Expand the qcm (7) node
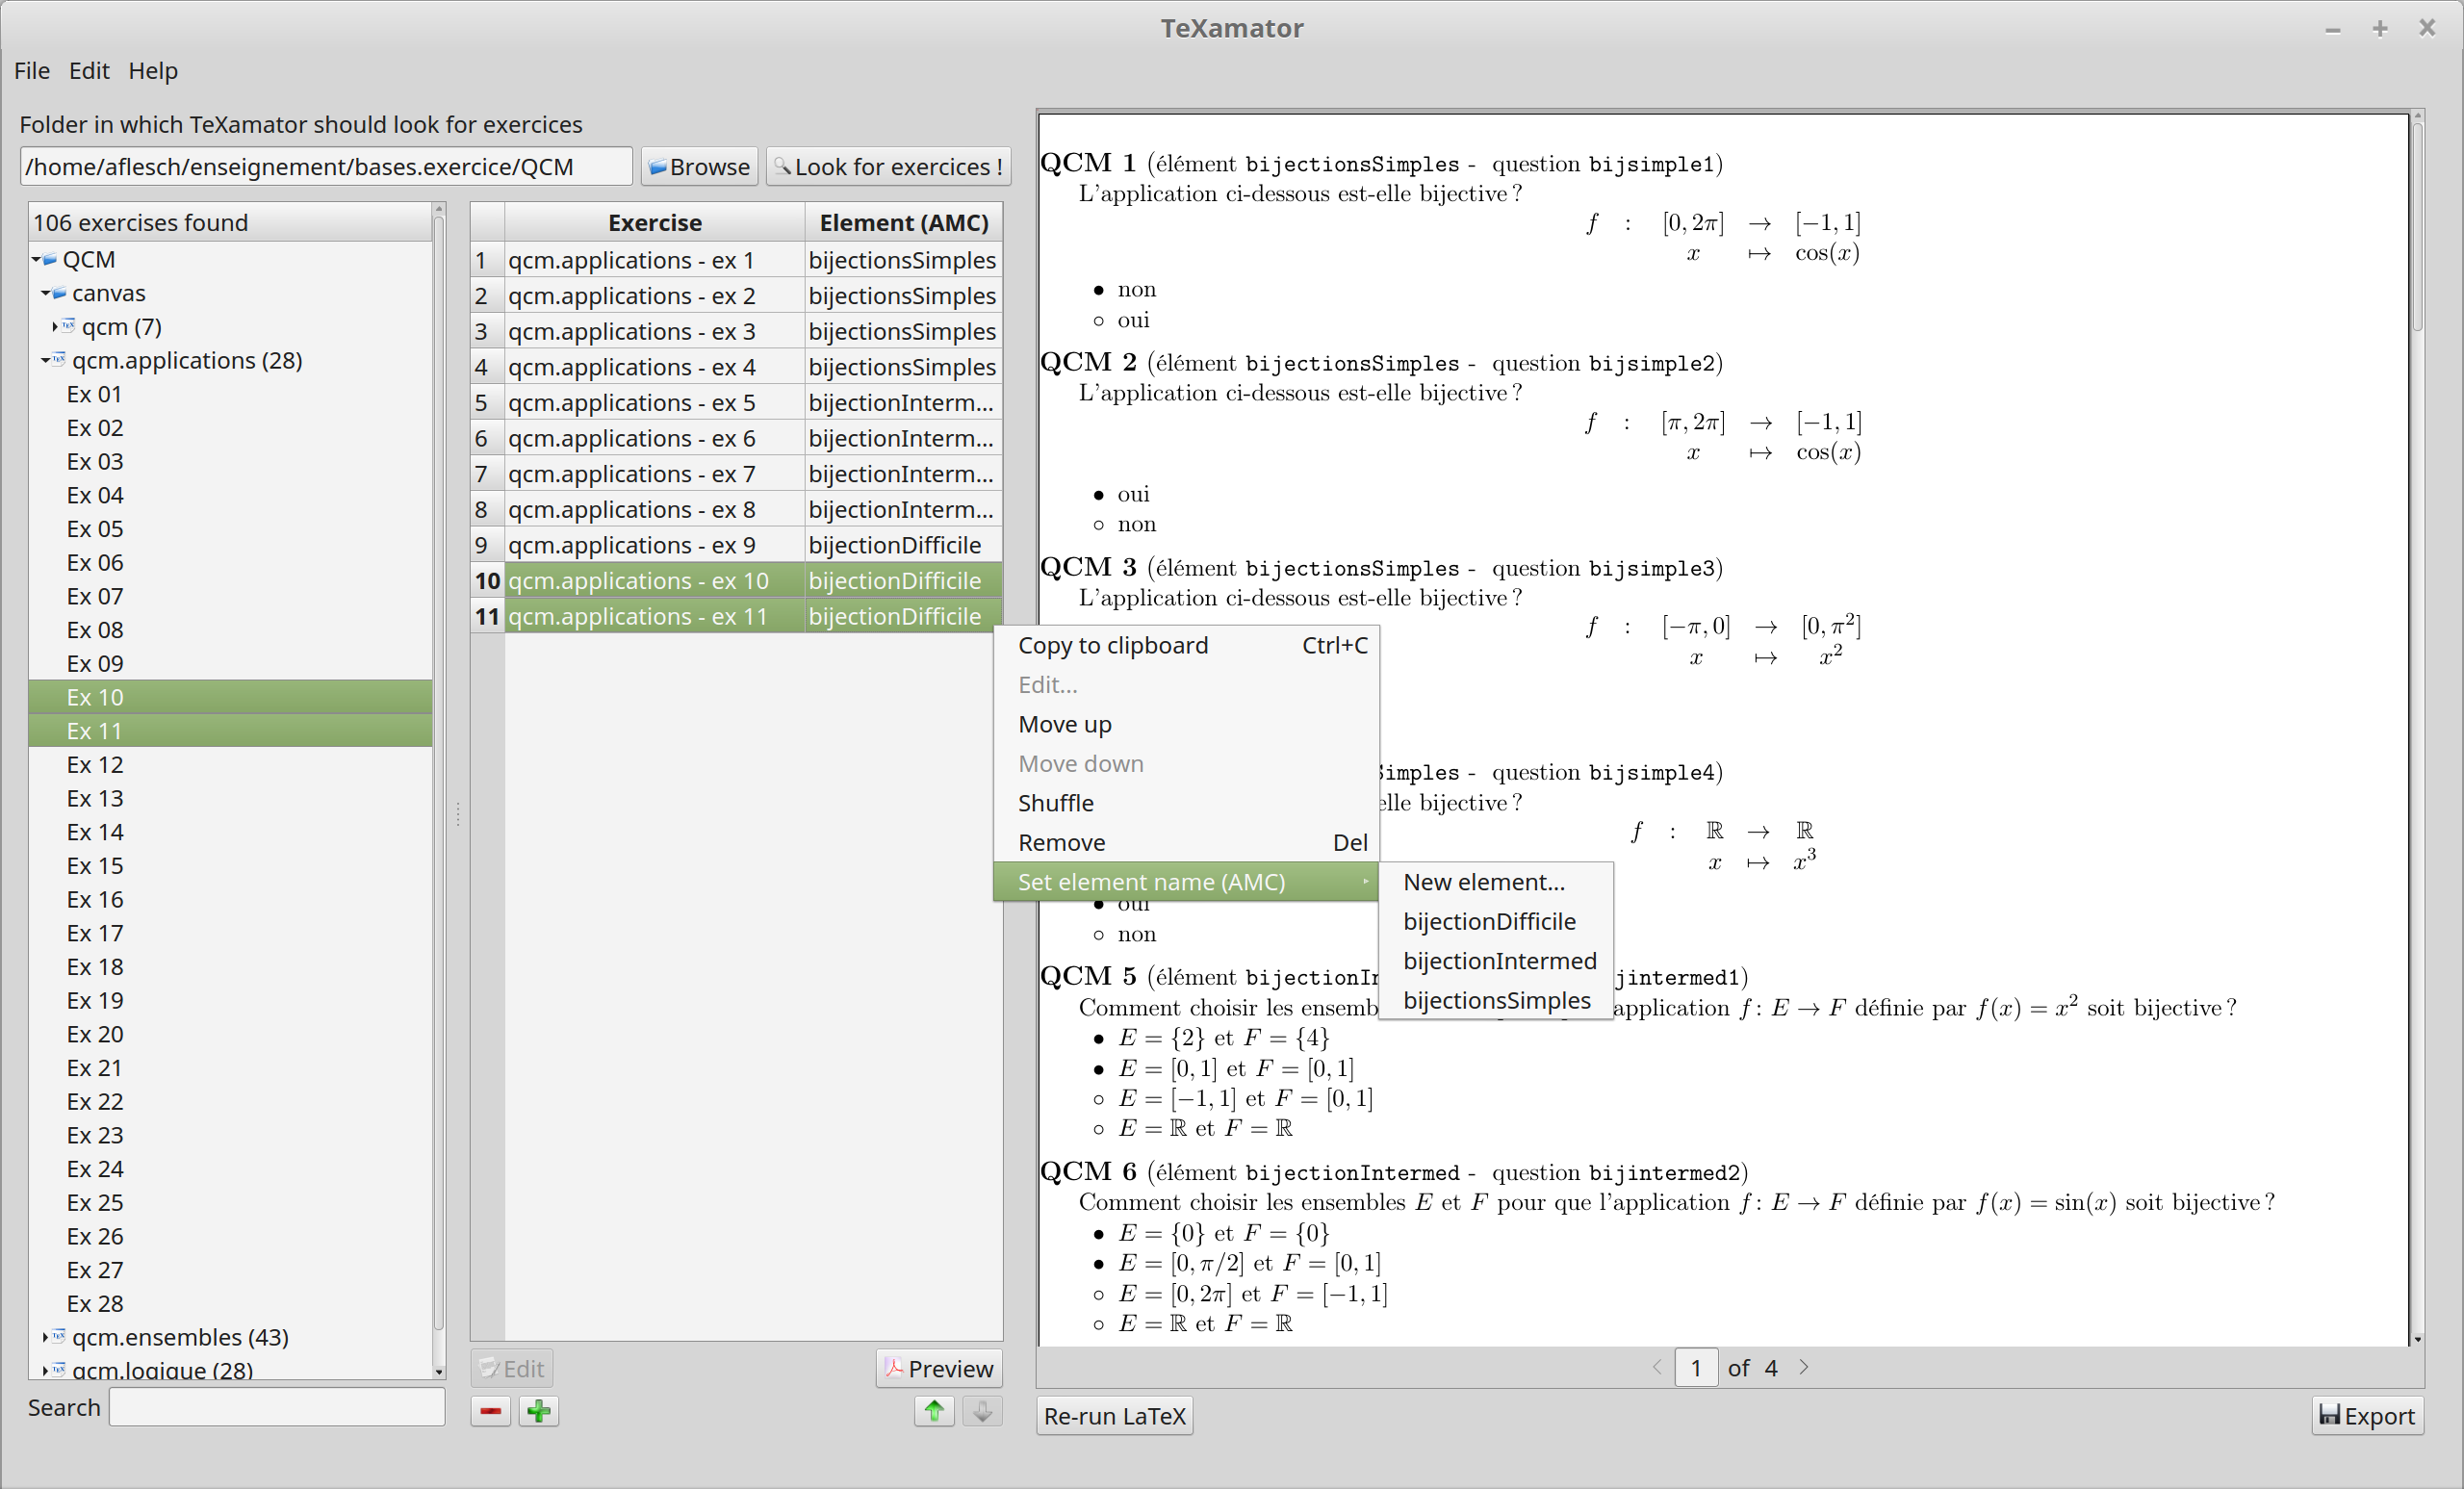This screenshot has width=2464, height=1489. [55, 327]
